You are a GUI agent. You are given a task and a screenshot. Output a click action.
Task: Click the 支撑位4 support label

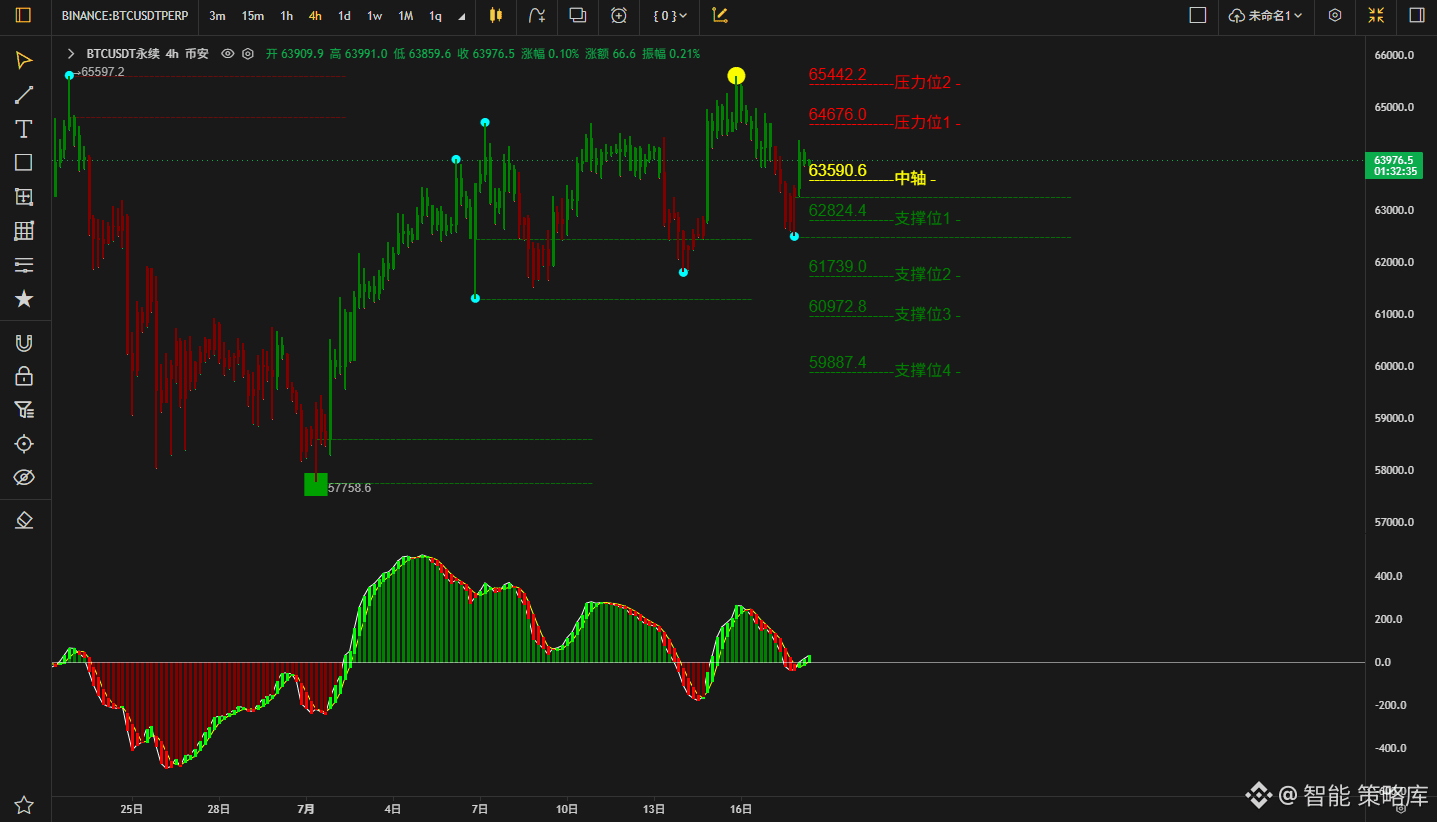click(922, 371)
